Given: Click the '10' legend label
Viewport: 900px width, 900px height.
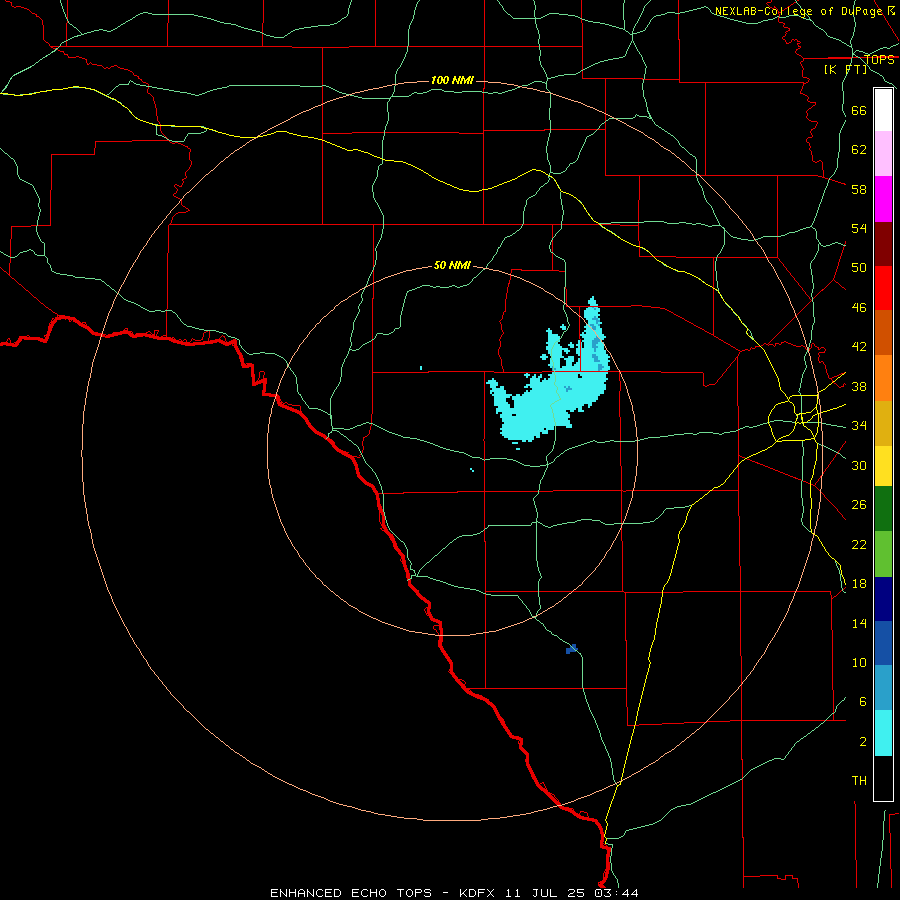Looking at the screenshot, I should coord(859,662).
